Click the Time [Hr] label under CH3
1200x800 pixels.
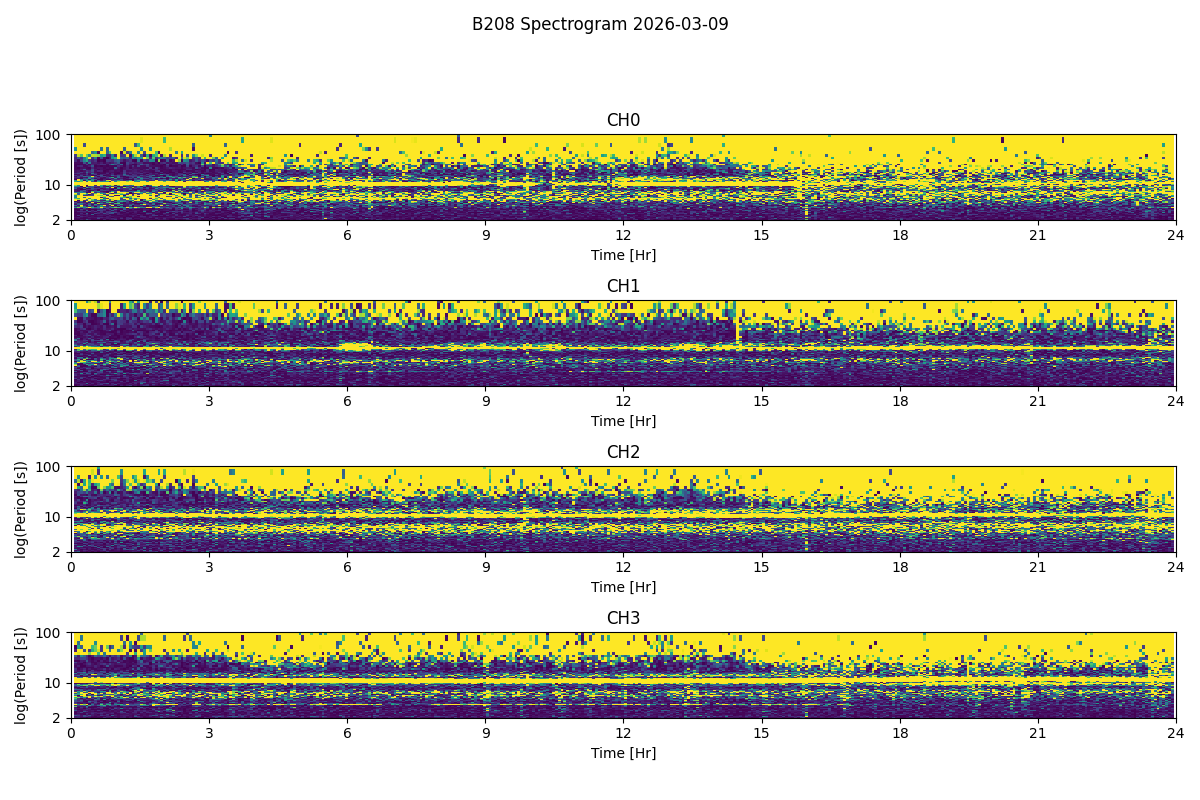(x=623, y=753)
